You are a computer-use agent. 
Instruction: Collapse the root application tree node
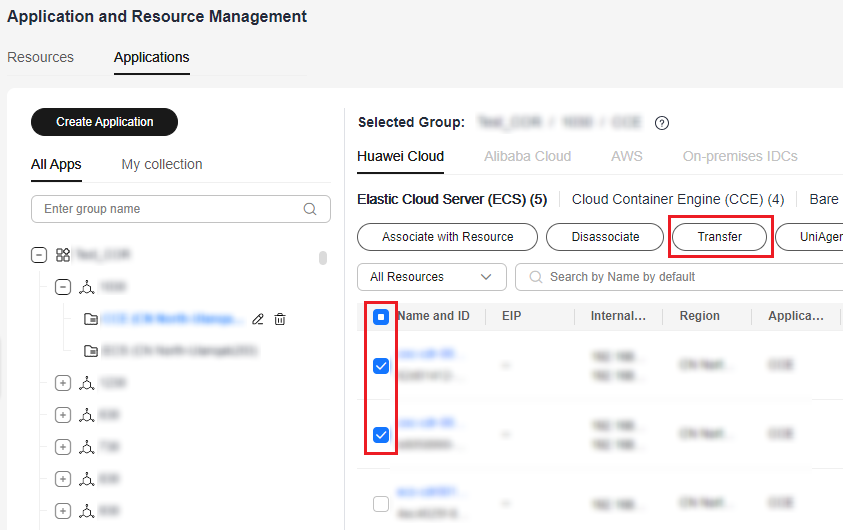tap(39, 255)
